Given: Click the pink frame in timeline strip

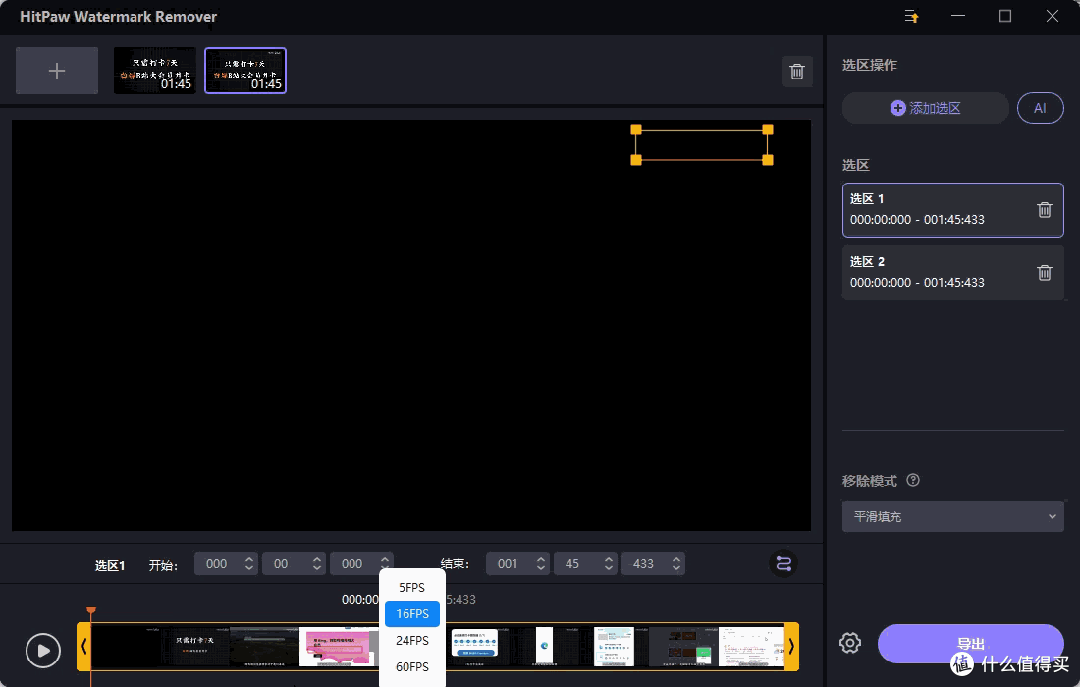Looking at the screenshot, I should [338, 646].
